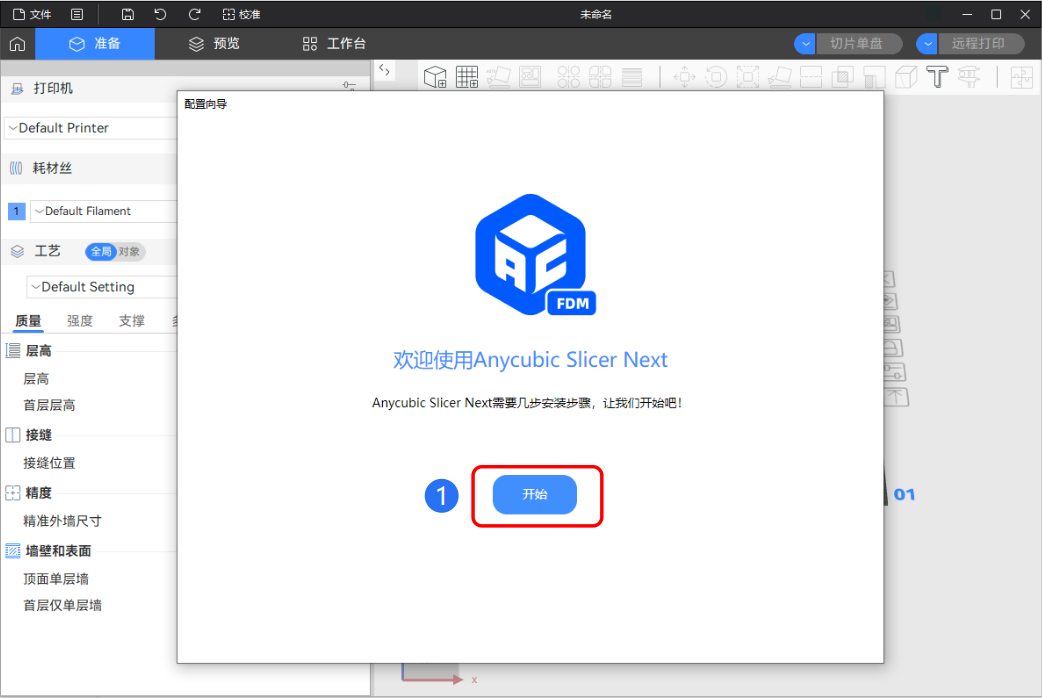Go to the home page icon
This screenshot has height=699, width=1042.
17,44
